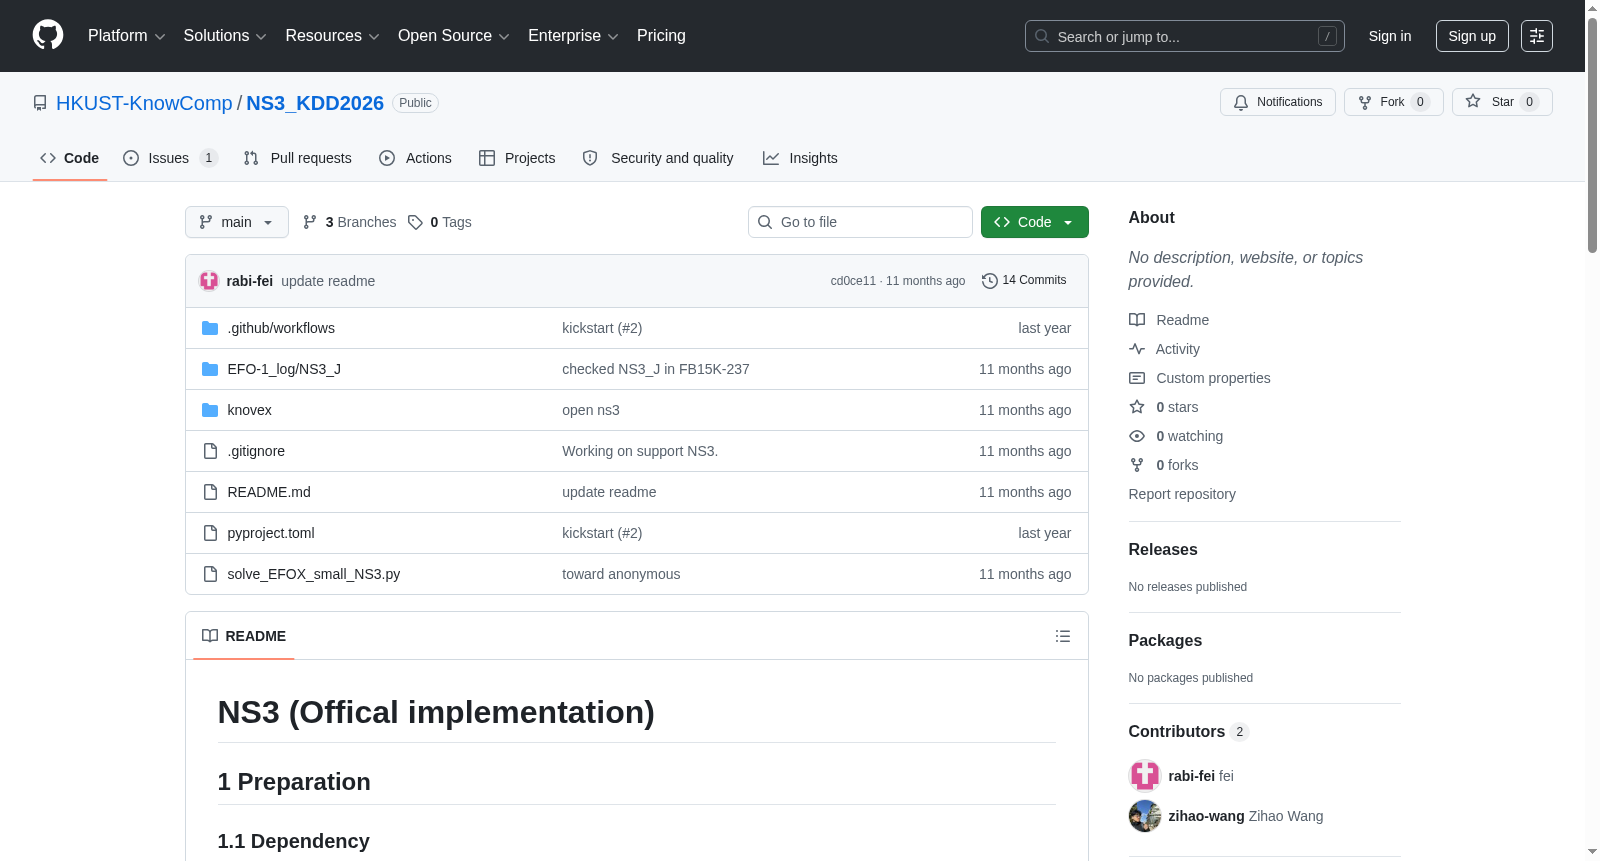Open the NS3_KDD2026 repository link
The image size is (1600, 861).
click(x=315, y=103)
